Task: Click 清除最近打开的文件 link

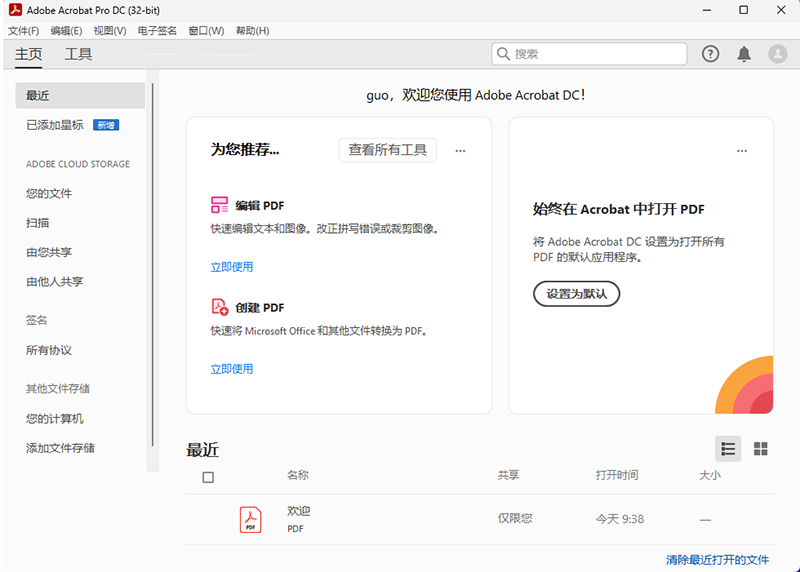Action: coord(717,560)
